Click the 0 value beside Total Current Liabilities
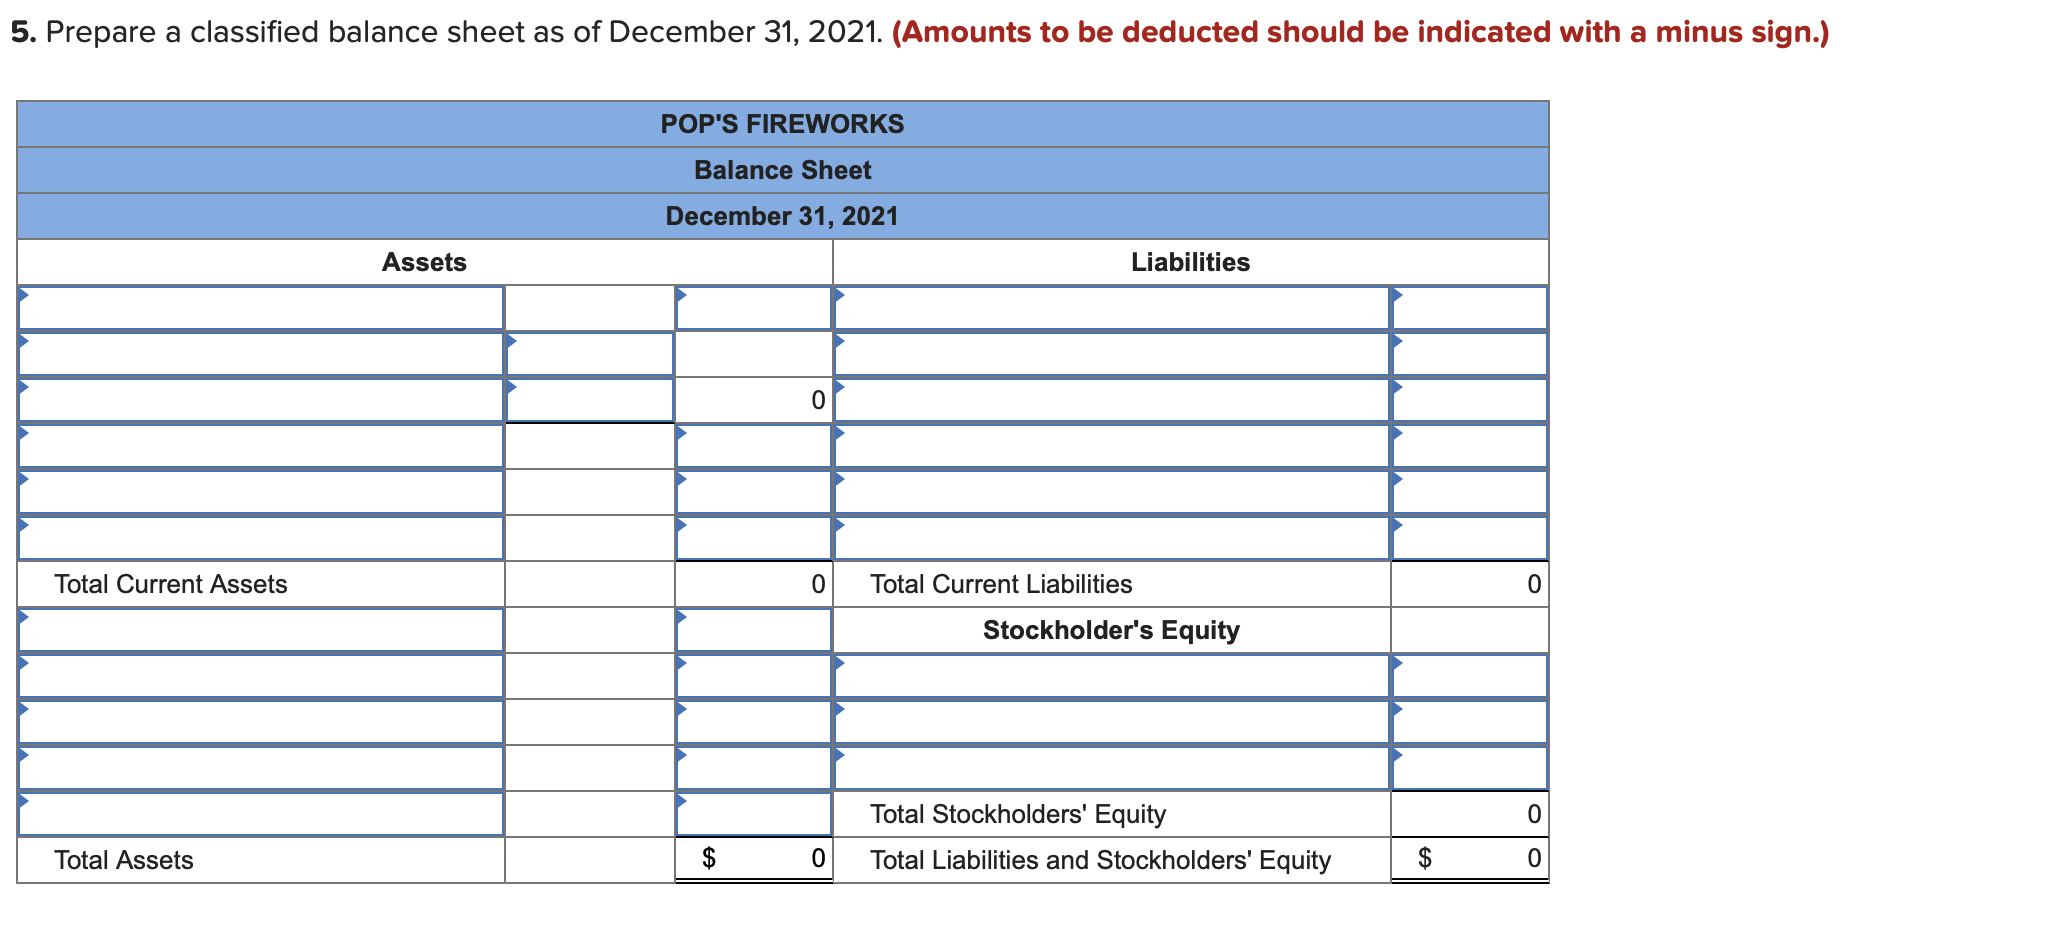Image resolution: width=2048 pixels, height=938 pixels. (x=1470, y=584)
